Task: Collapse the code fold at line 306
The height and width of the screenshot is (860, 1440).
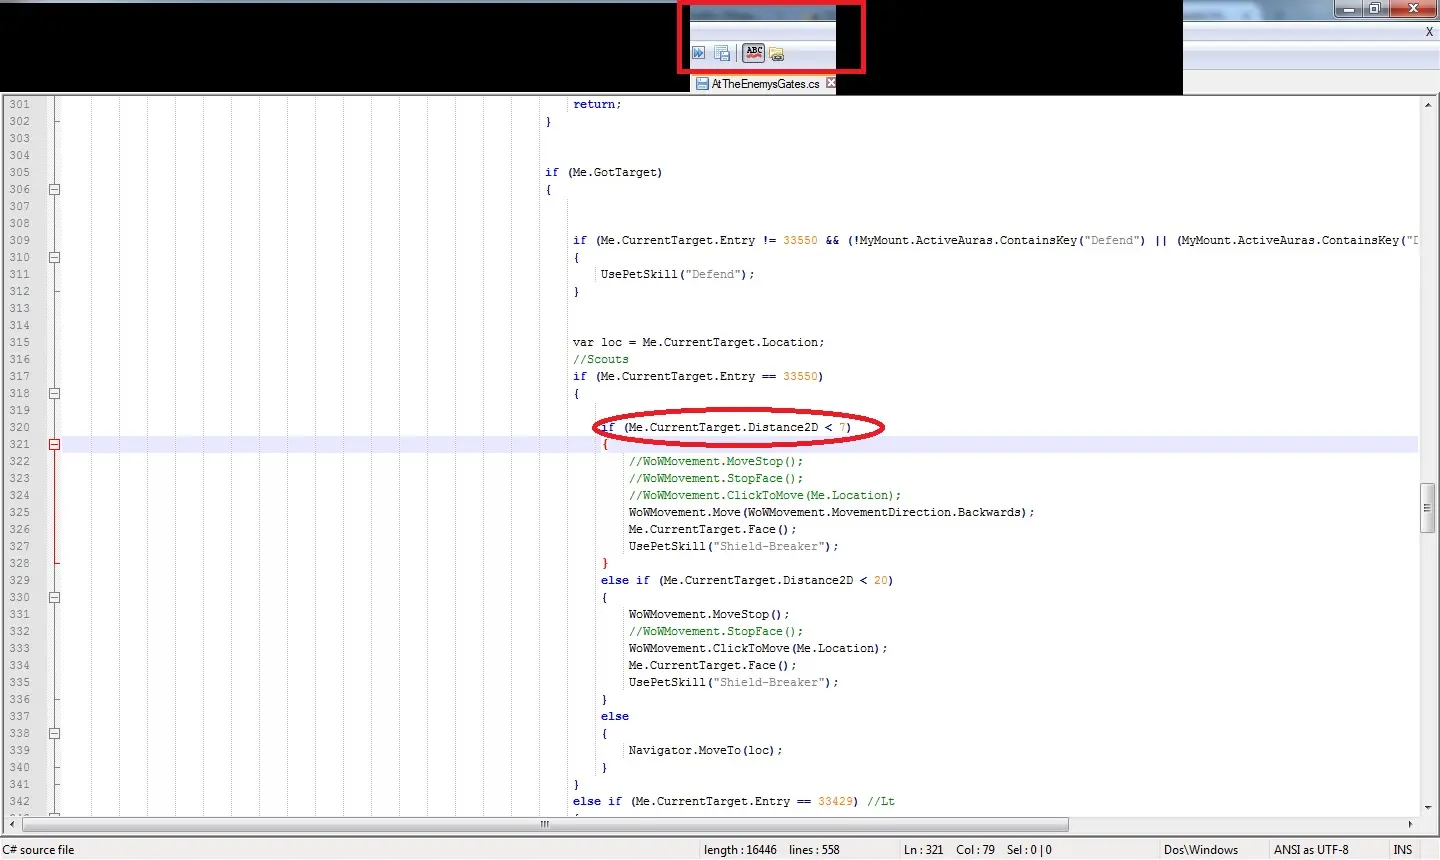Action: pyautogui.click(x=55, y=189)
